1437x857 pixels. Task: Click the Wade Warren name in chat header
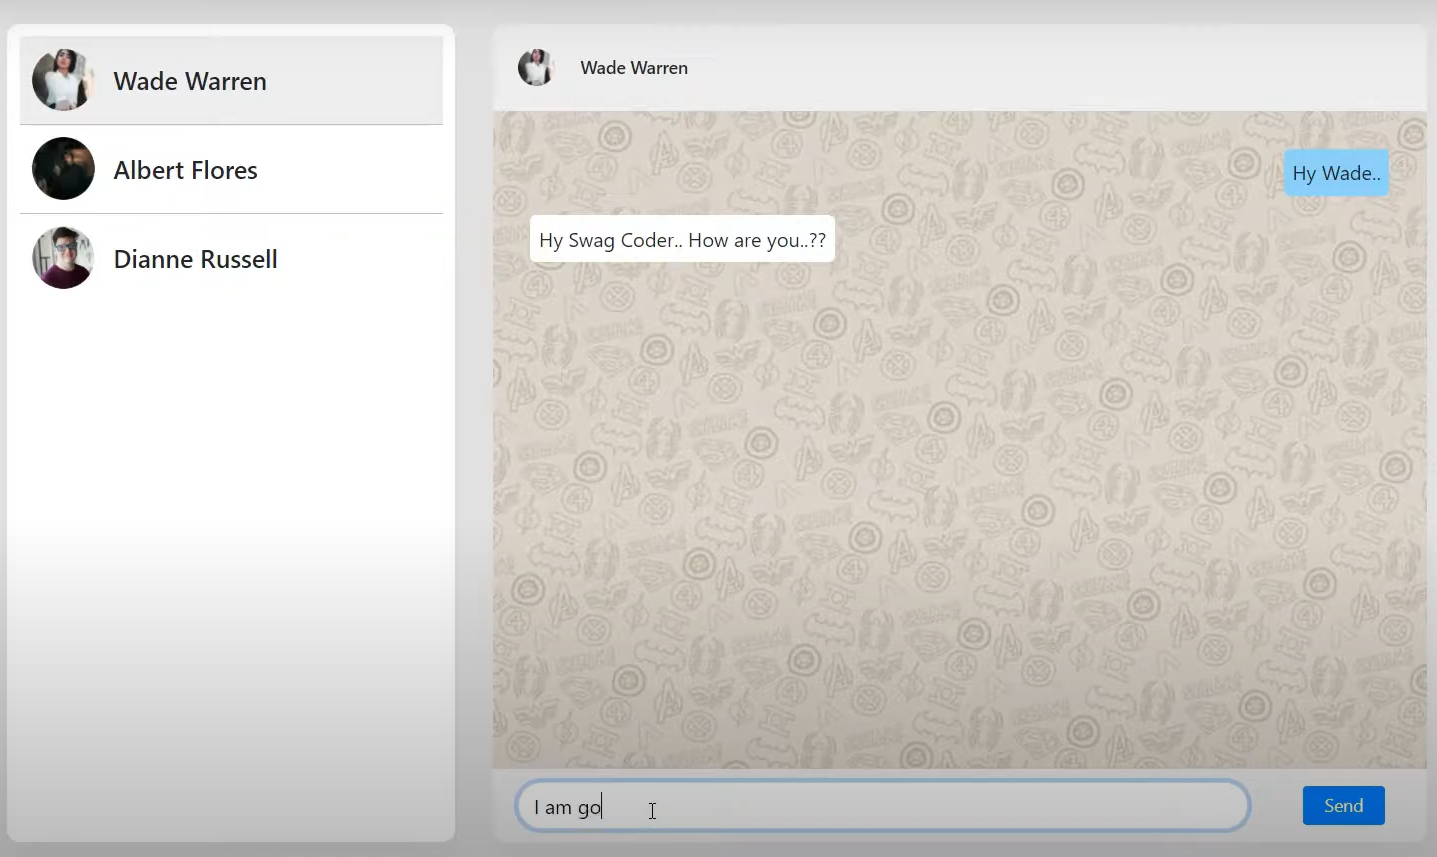[634, 68]
